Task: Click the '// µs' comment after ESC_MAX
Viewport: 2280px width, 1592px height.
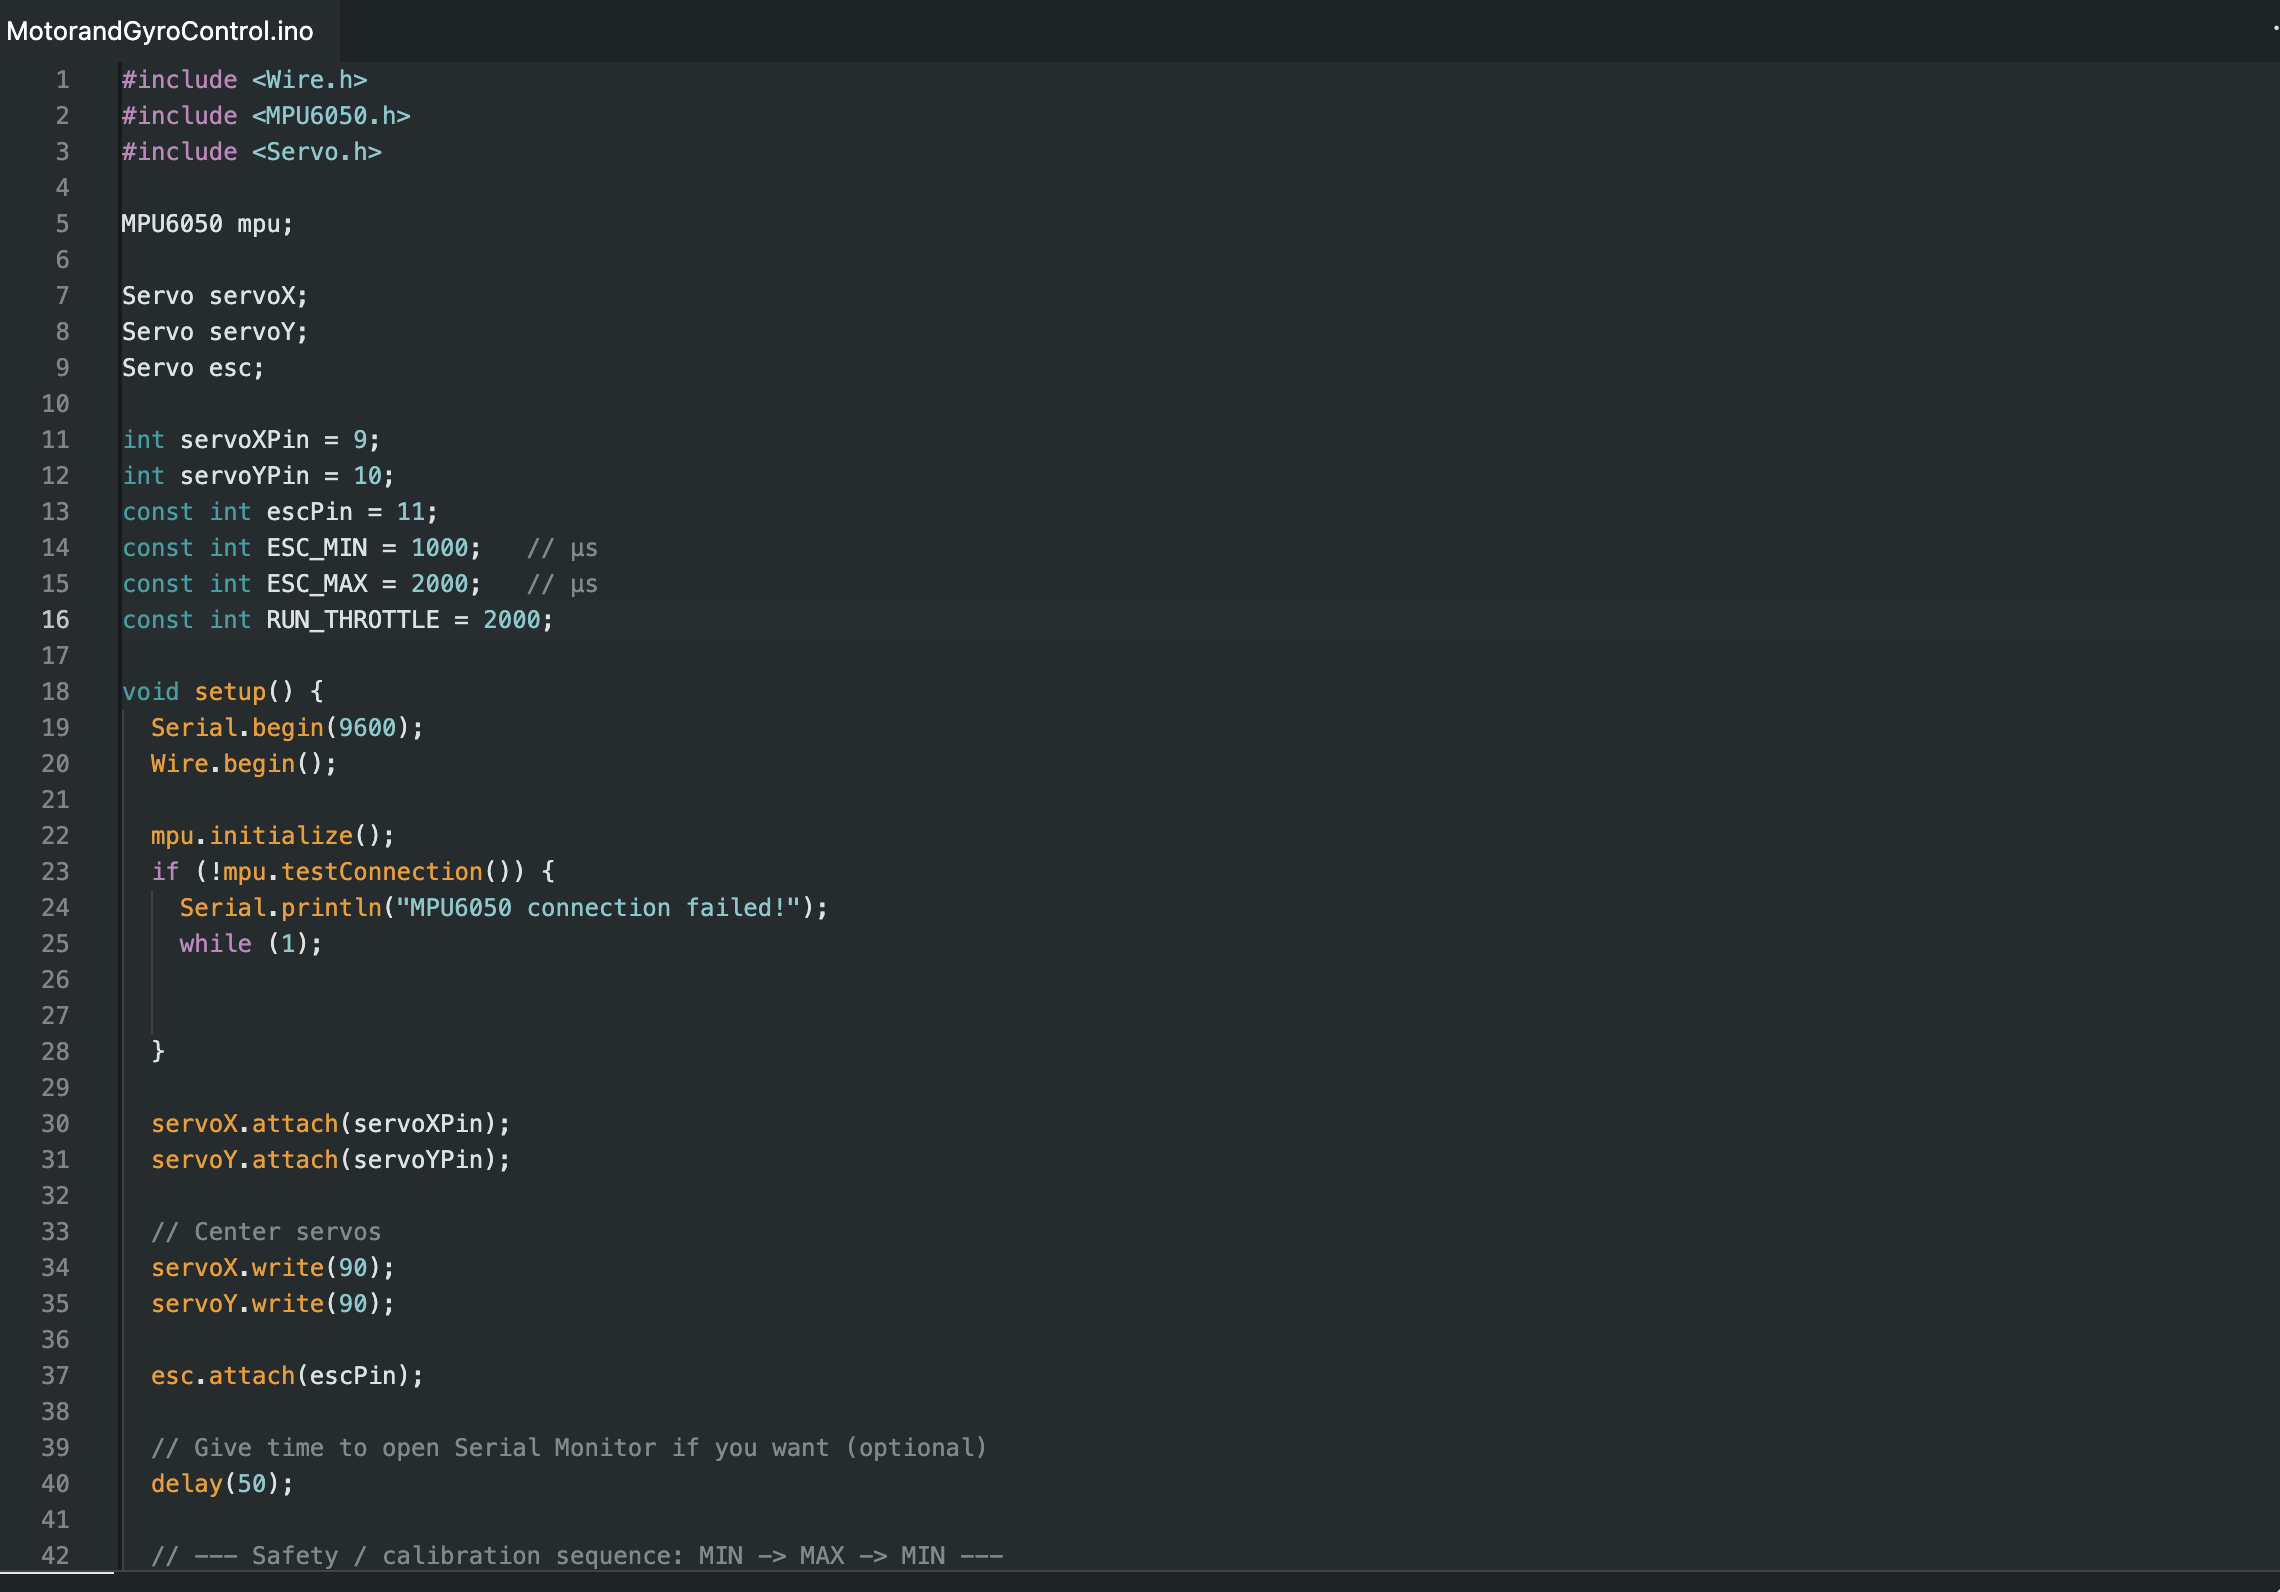Action: pyautogui.click(x=562, y=584)
